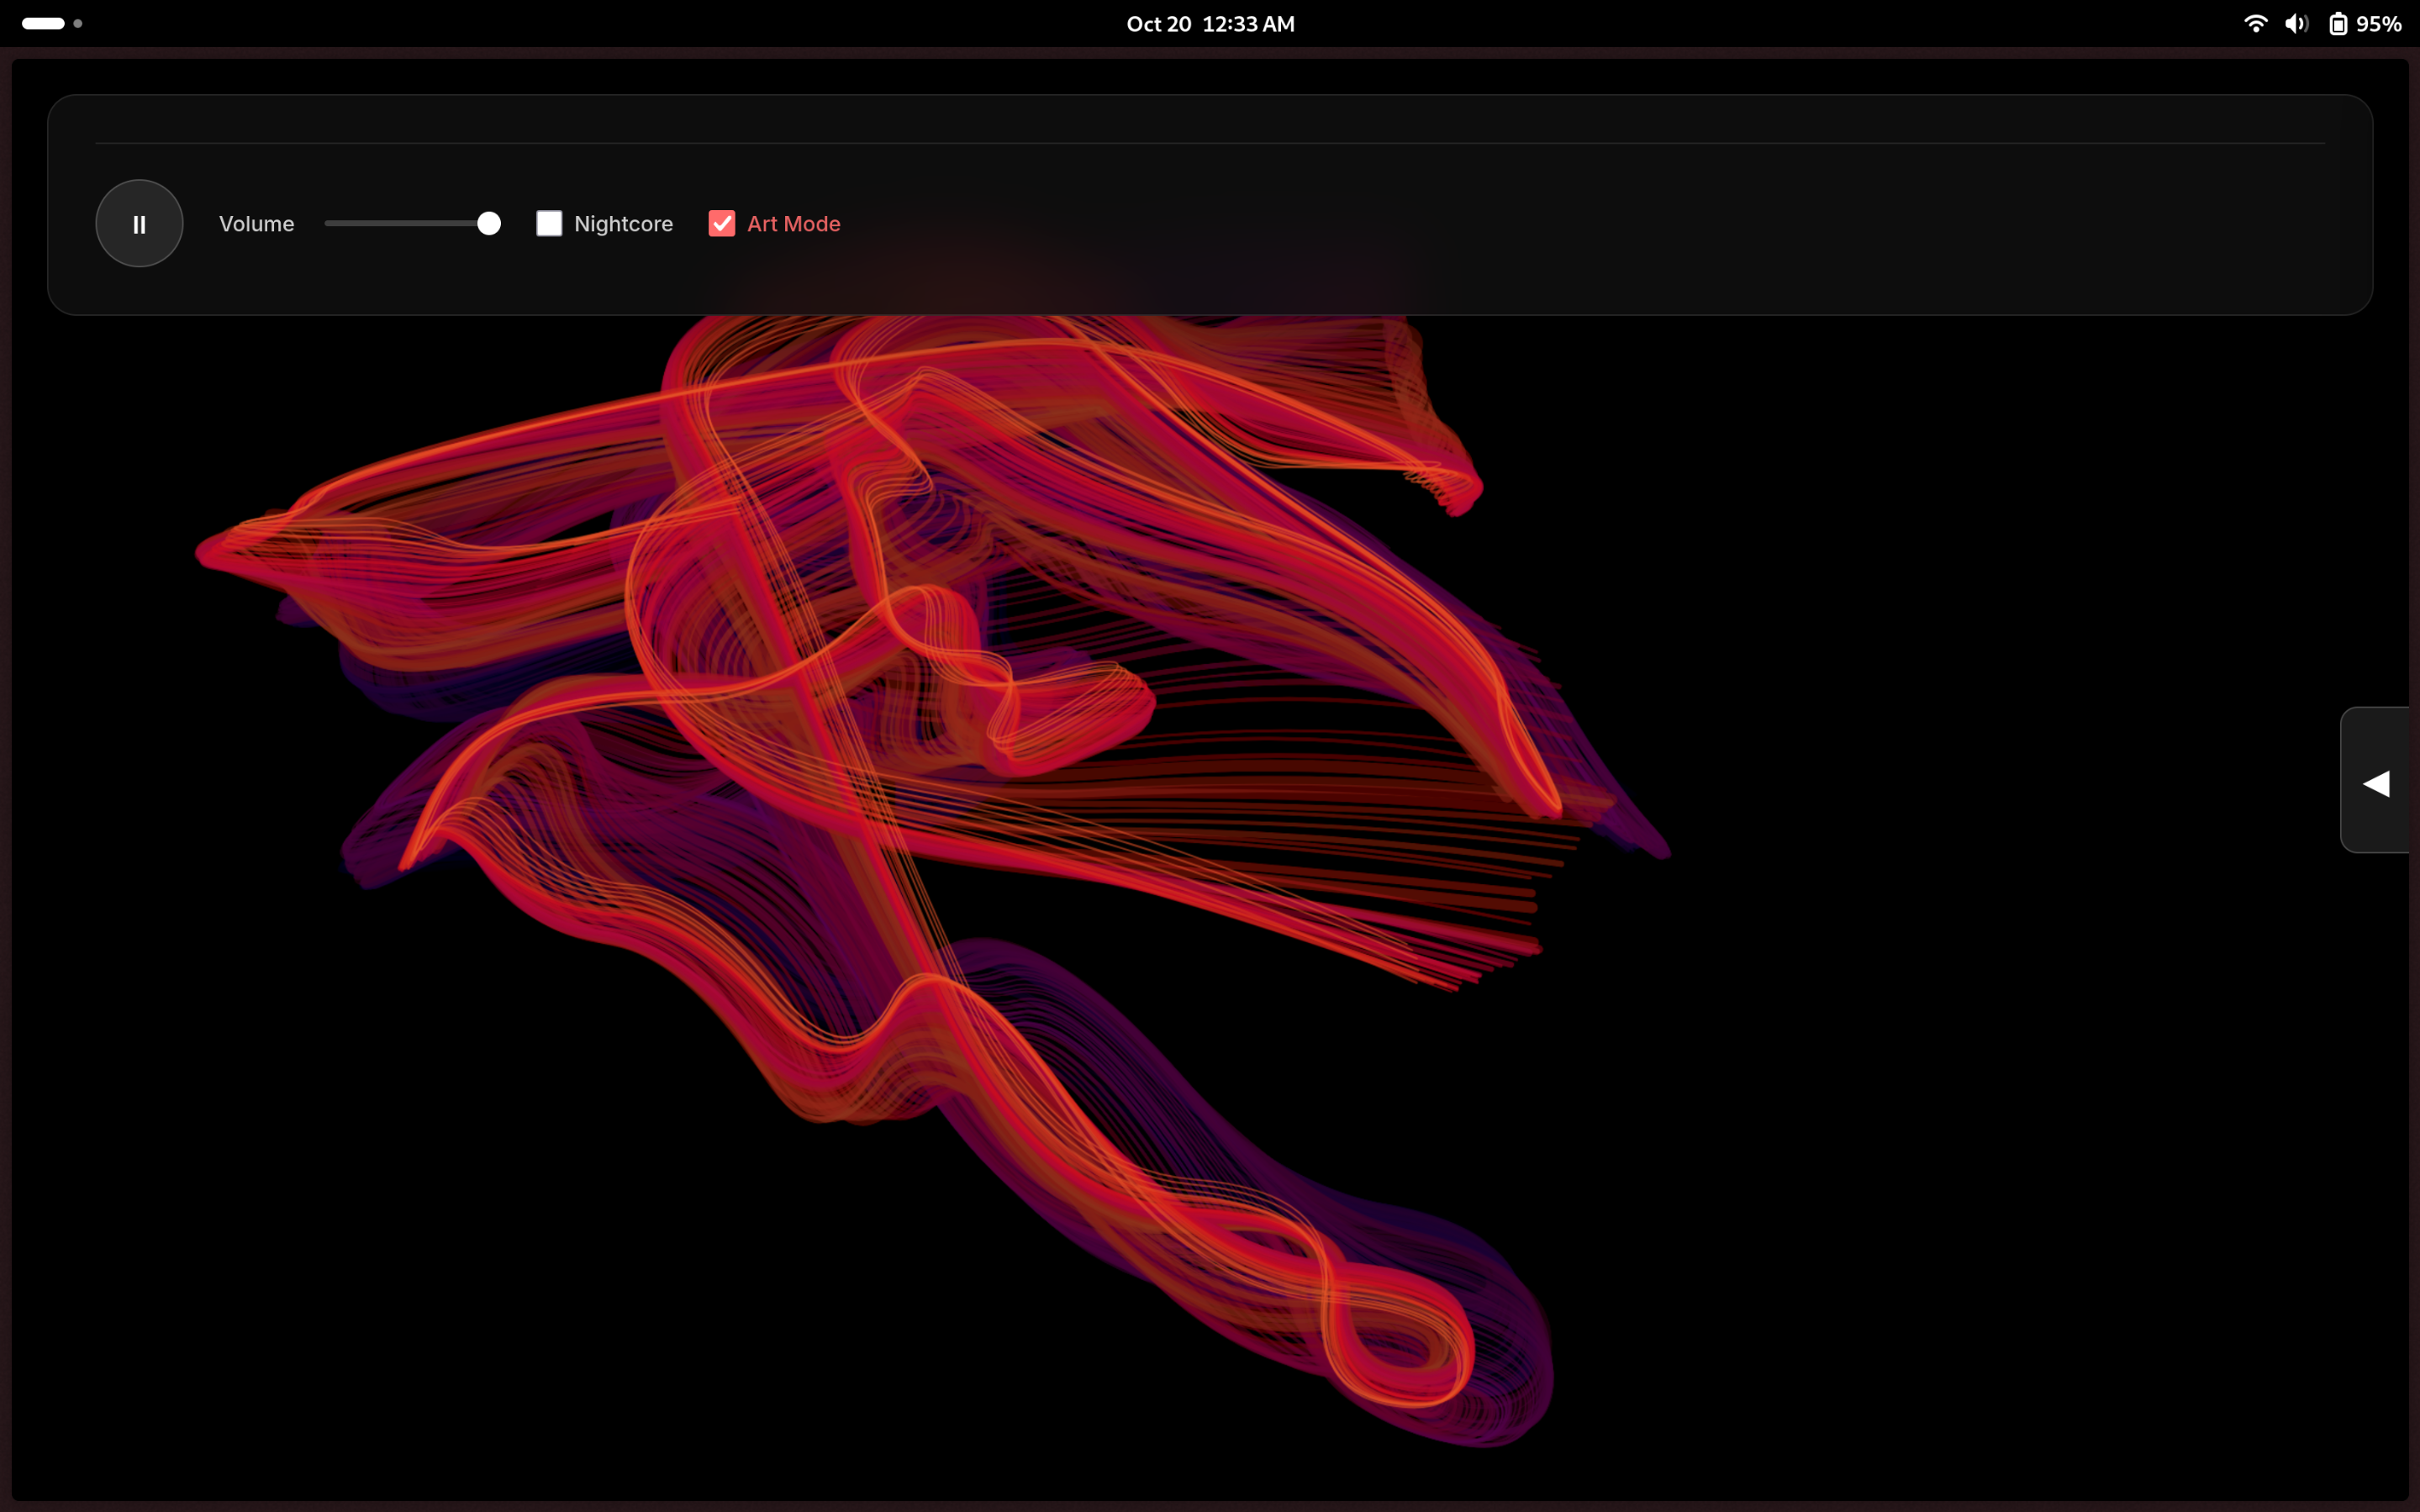This screenshot has width=2420, height=1512.
Task: Click the Nightcore label text
Action: [x=623, y=224]
